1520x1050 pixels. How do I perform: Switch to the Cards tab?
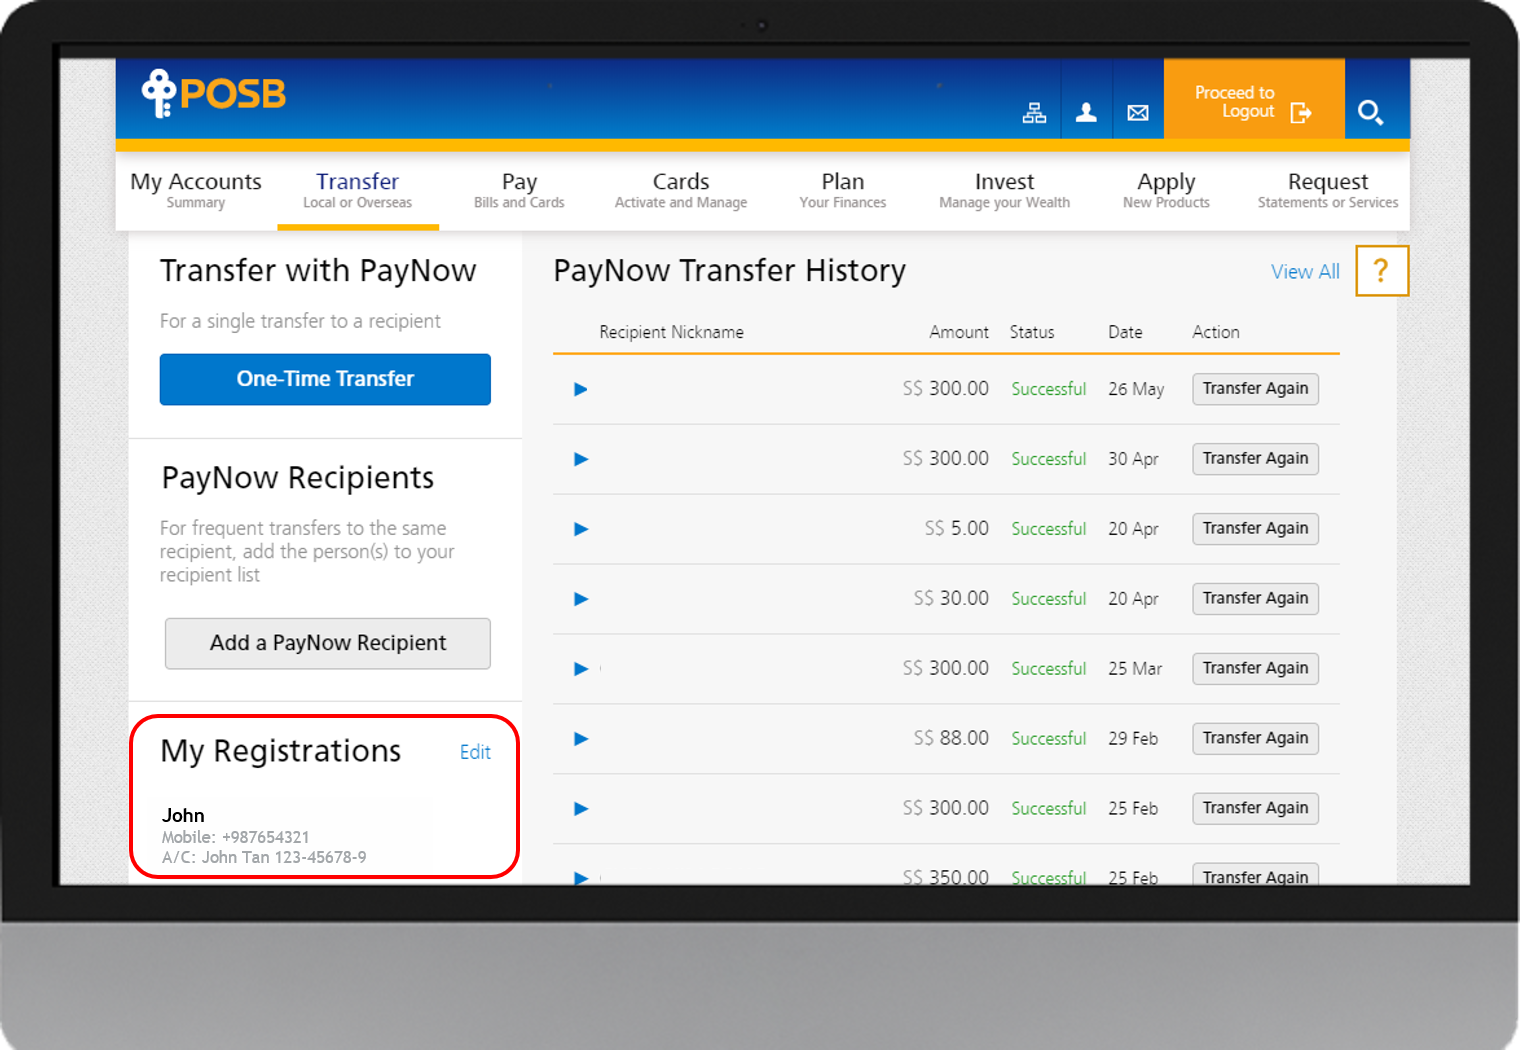(x=681, y=190)
